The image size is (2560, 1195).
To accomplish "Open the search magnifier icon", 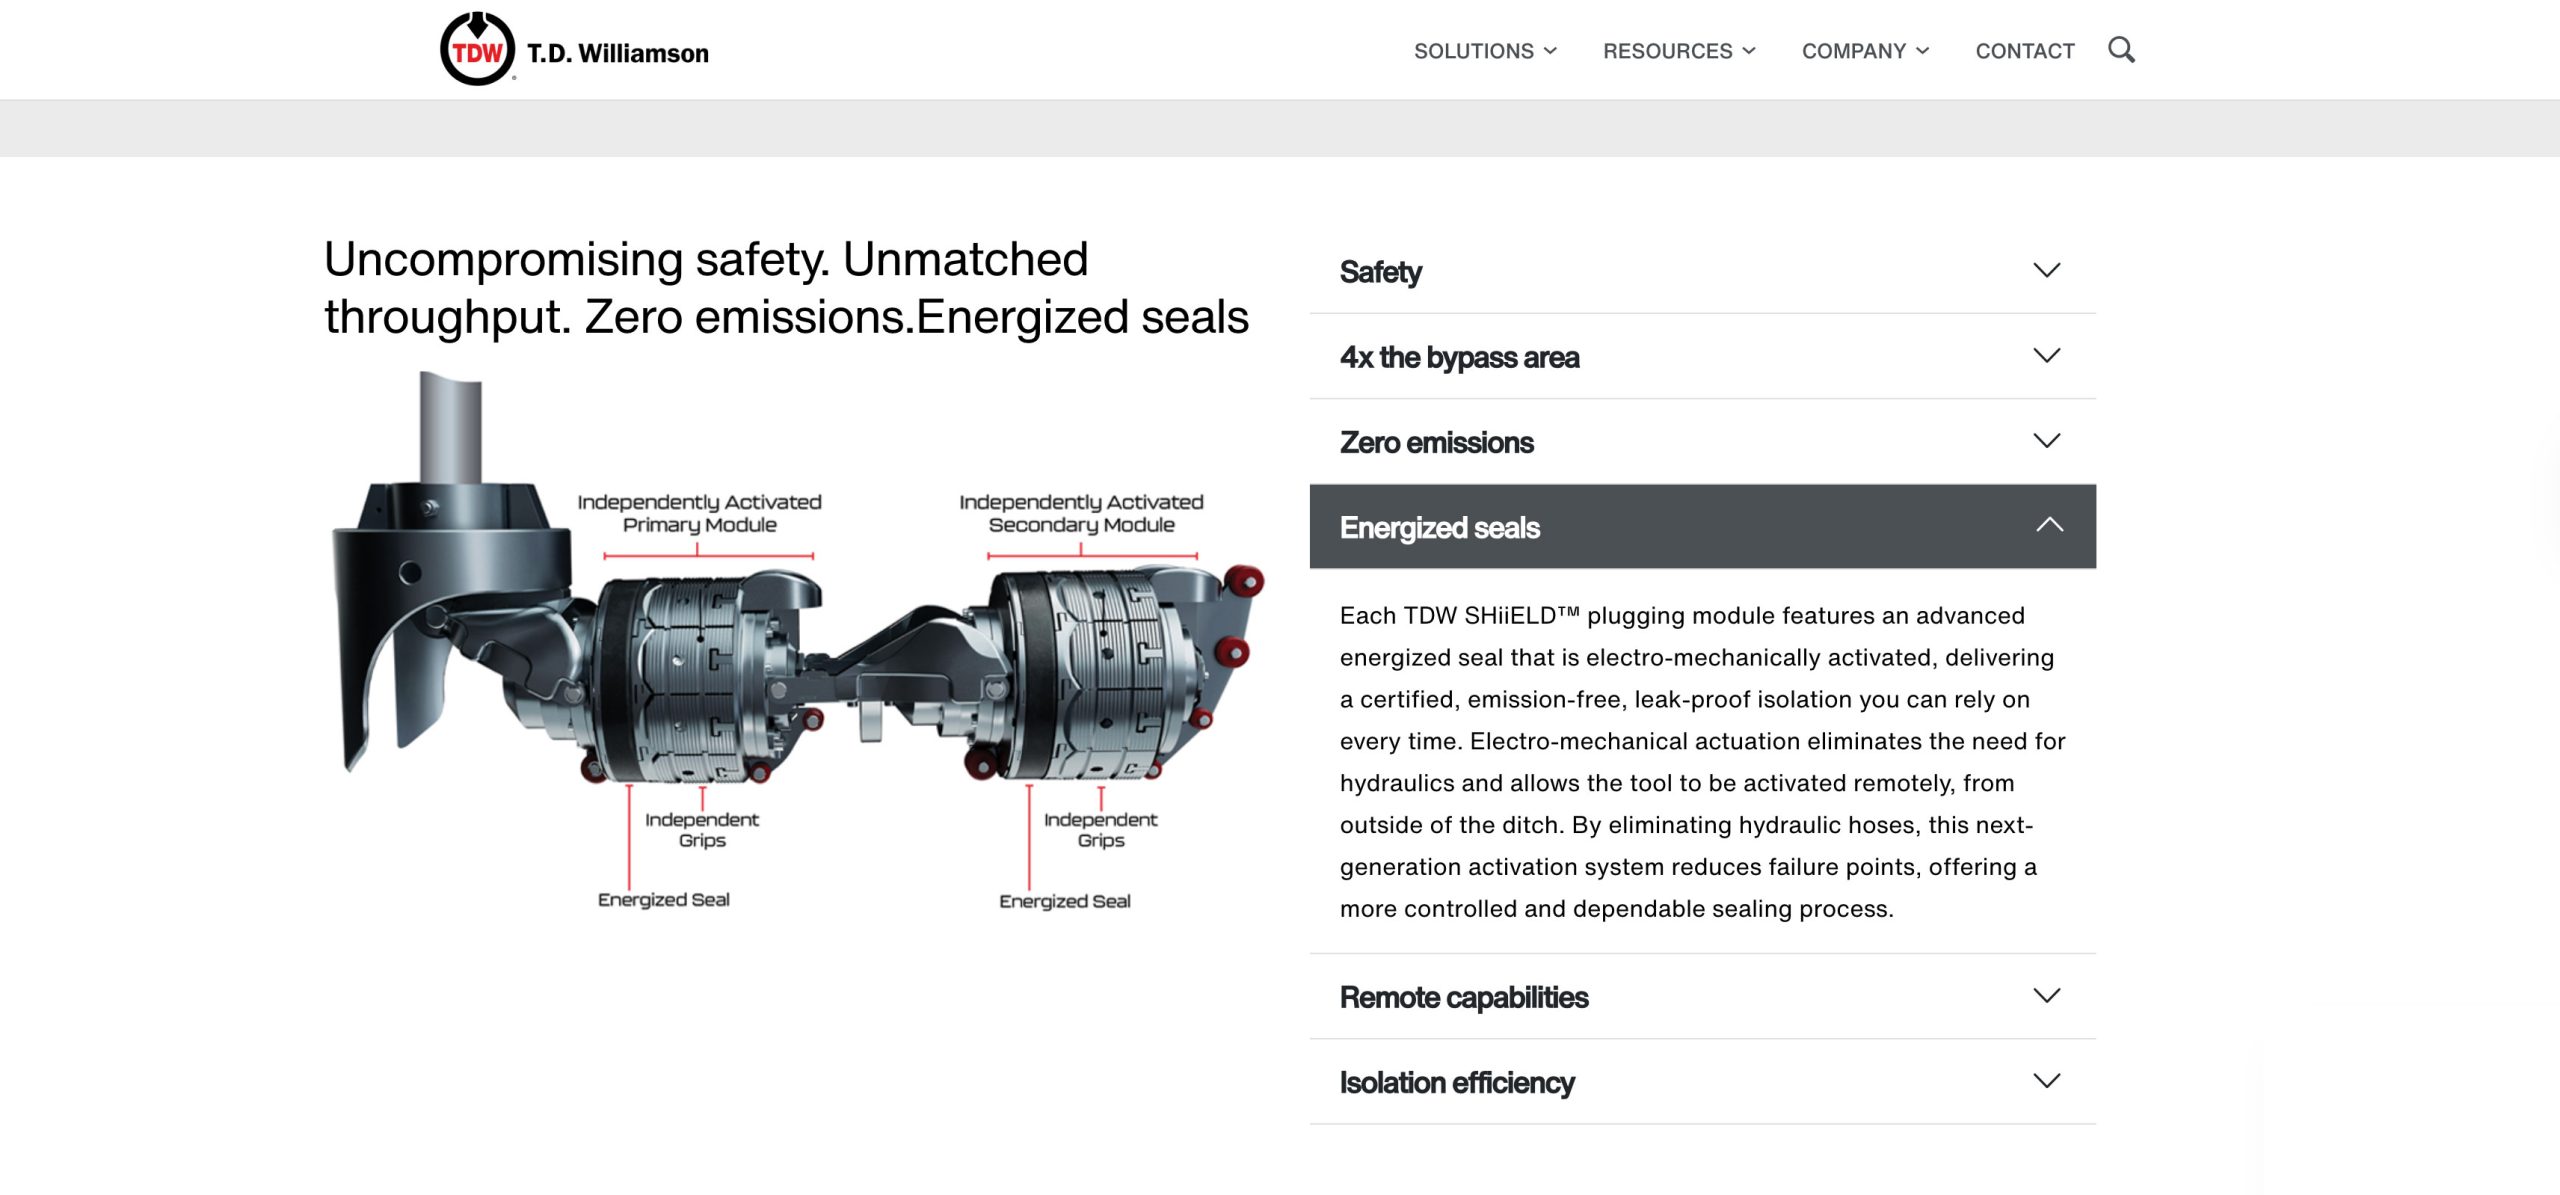I will tap(2121, 50).
